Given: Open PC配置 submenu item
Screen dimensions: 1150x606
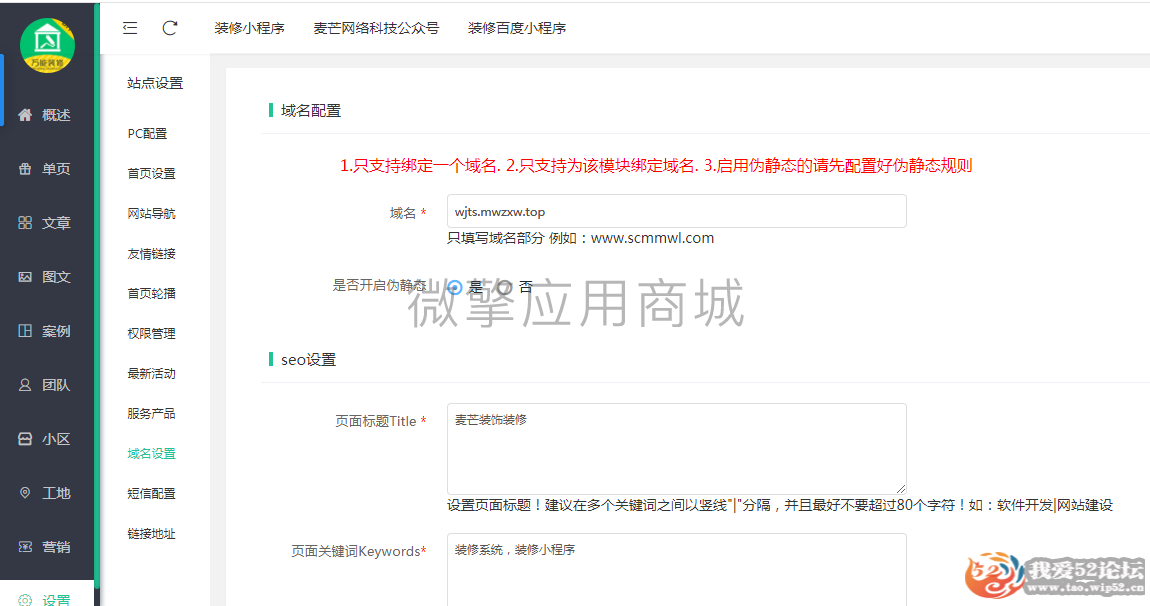Looking at the screenshot, I should tap(147, 134).
